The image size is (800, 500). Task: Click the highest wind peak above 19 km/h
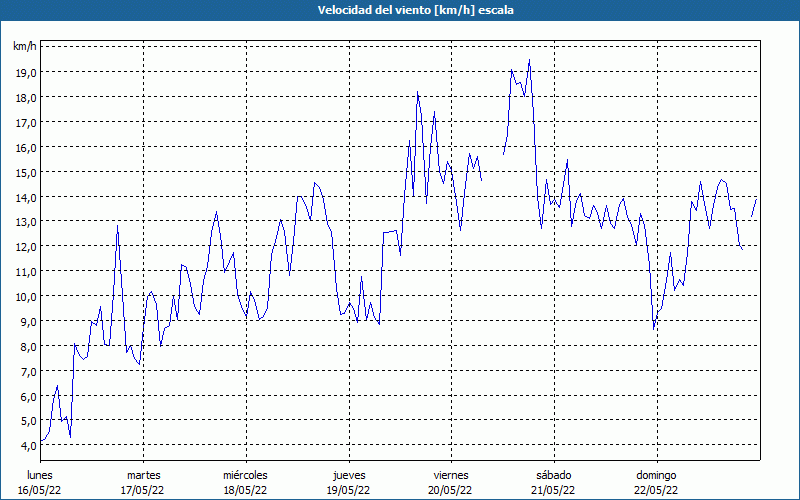coord(530,60)
